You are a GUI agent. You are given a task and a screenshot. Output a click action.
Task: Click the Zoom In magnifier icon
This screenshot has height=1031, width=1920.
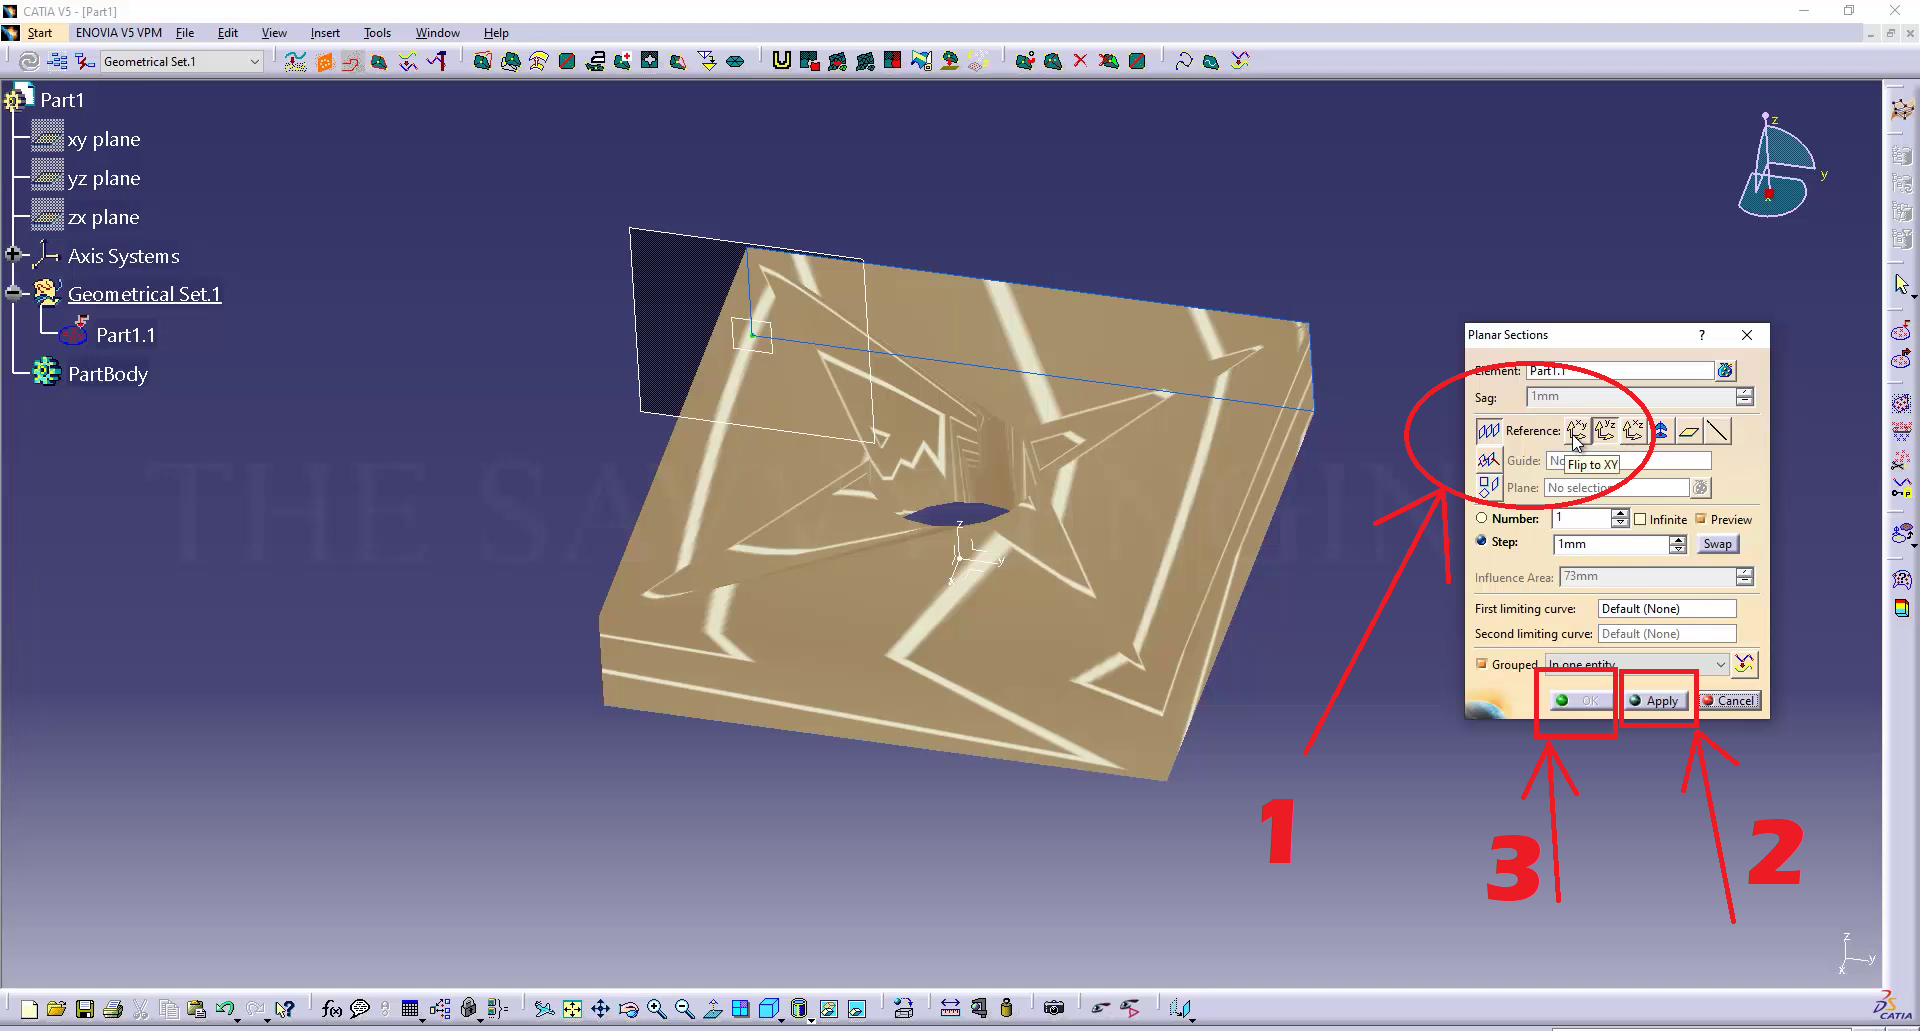pos(656,1009)
